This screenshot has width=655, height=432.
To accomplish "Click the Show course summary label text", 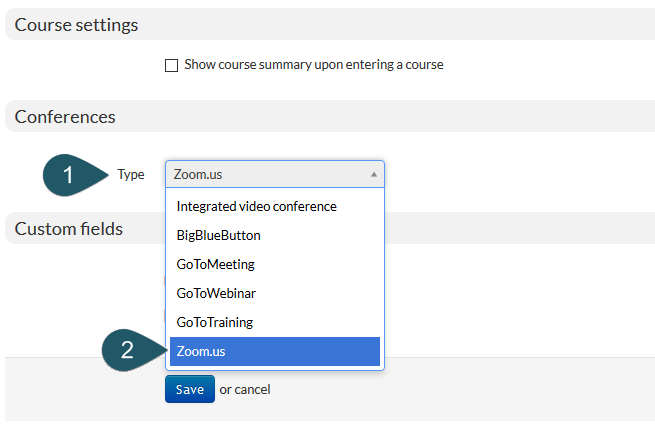I will 314,65.
